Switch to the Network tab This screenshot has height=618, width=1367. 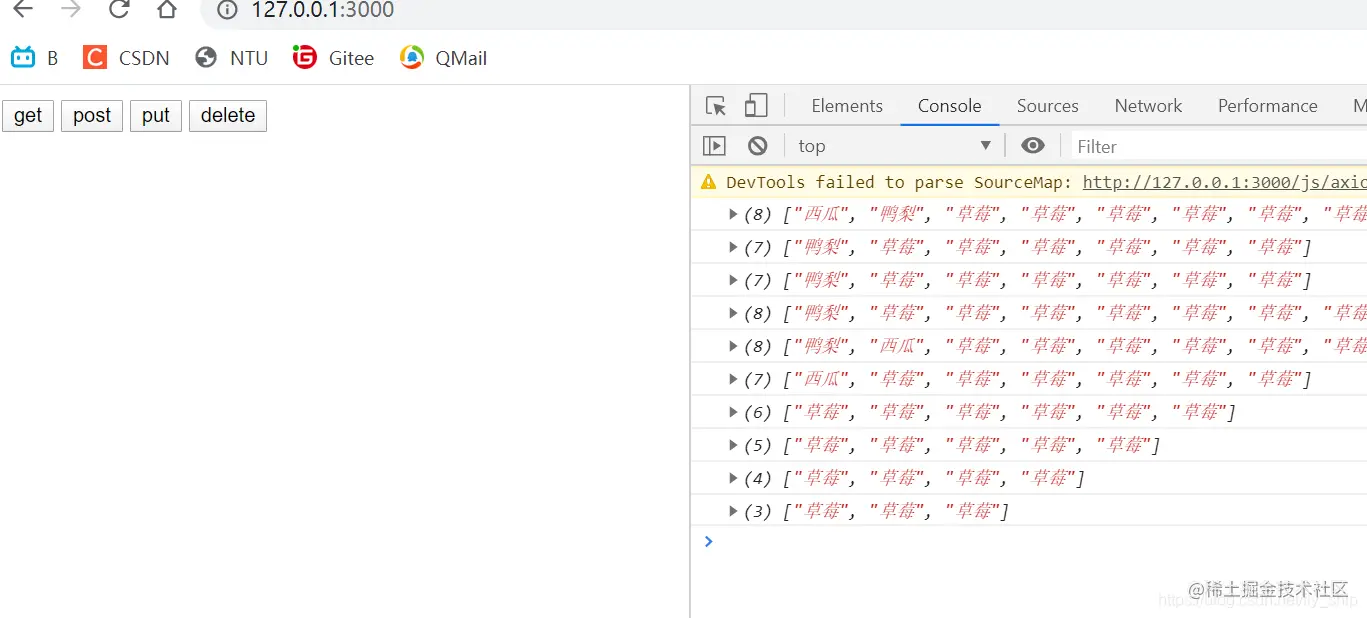(1148, 106)
